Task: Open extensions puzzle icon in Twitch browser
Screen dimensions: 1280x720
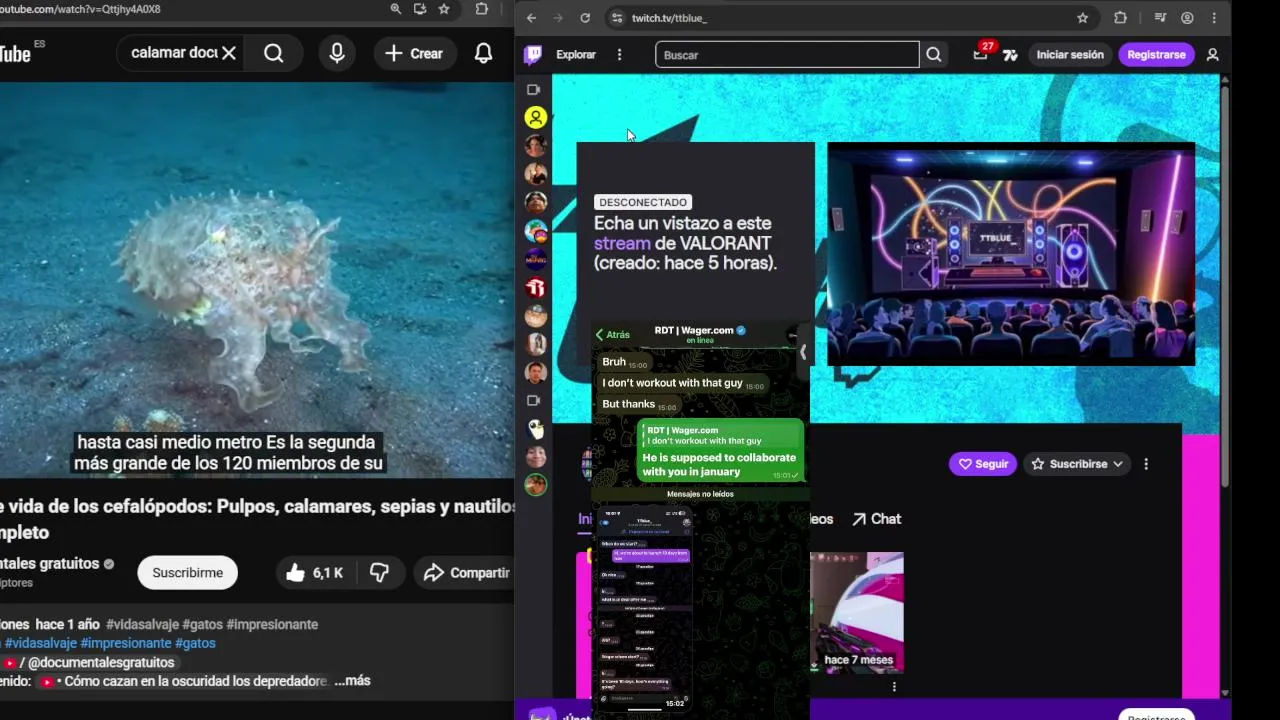Action: (1120, 18)
